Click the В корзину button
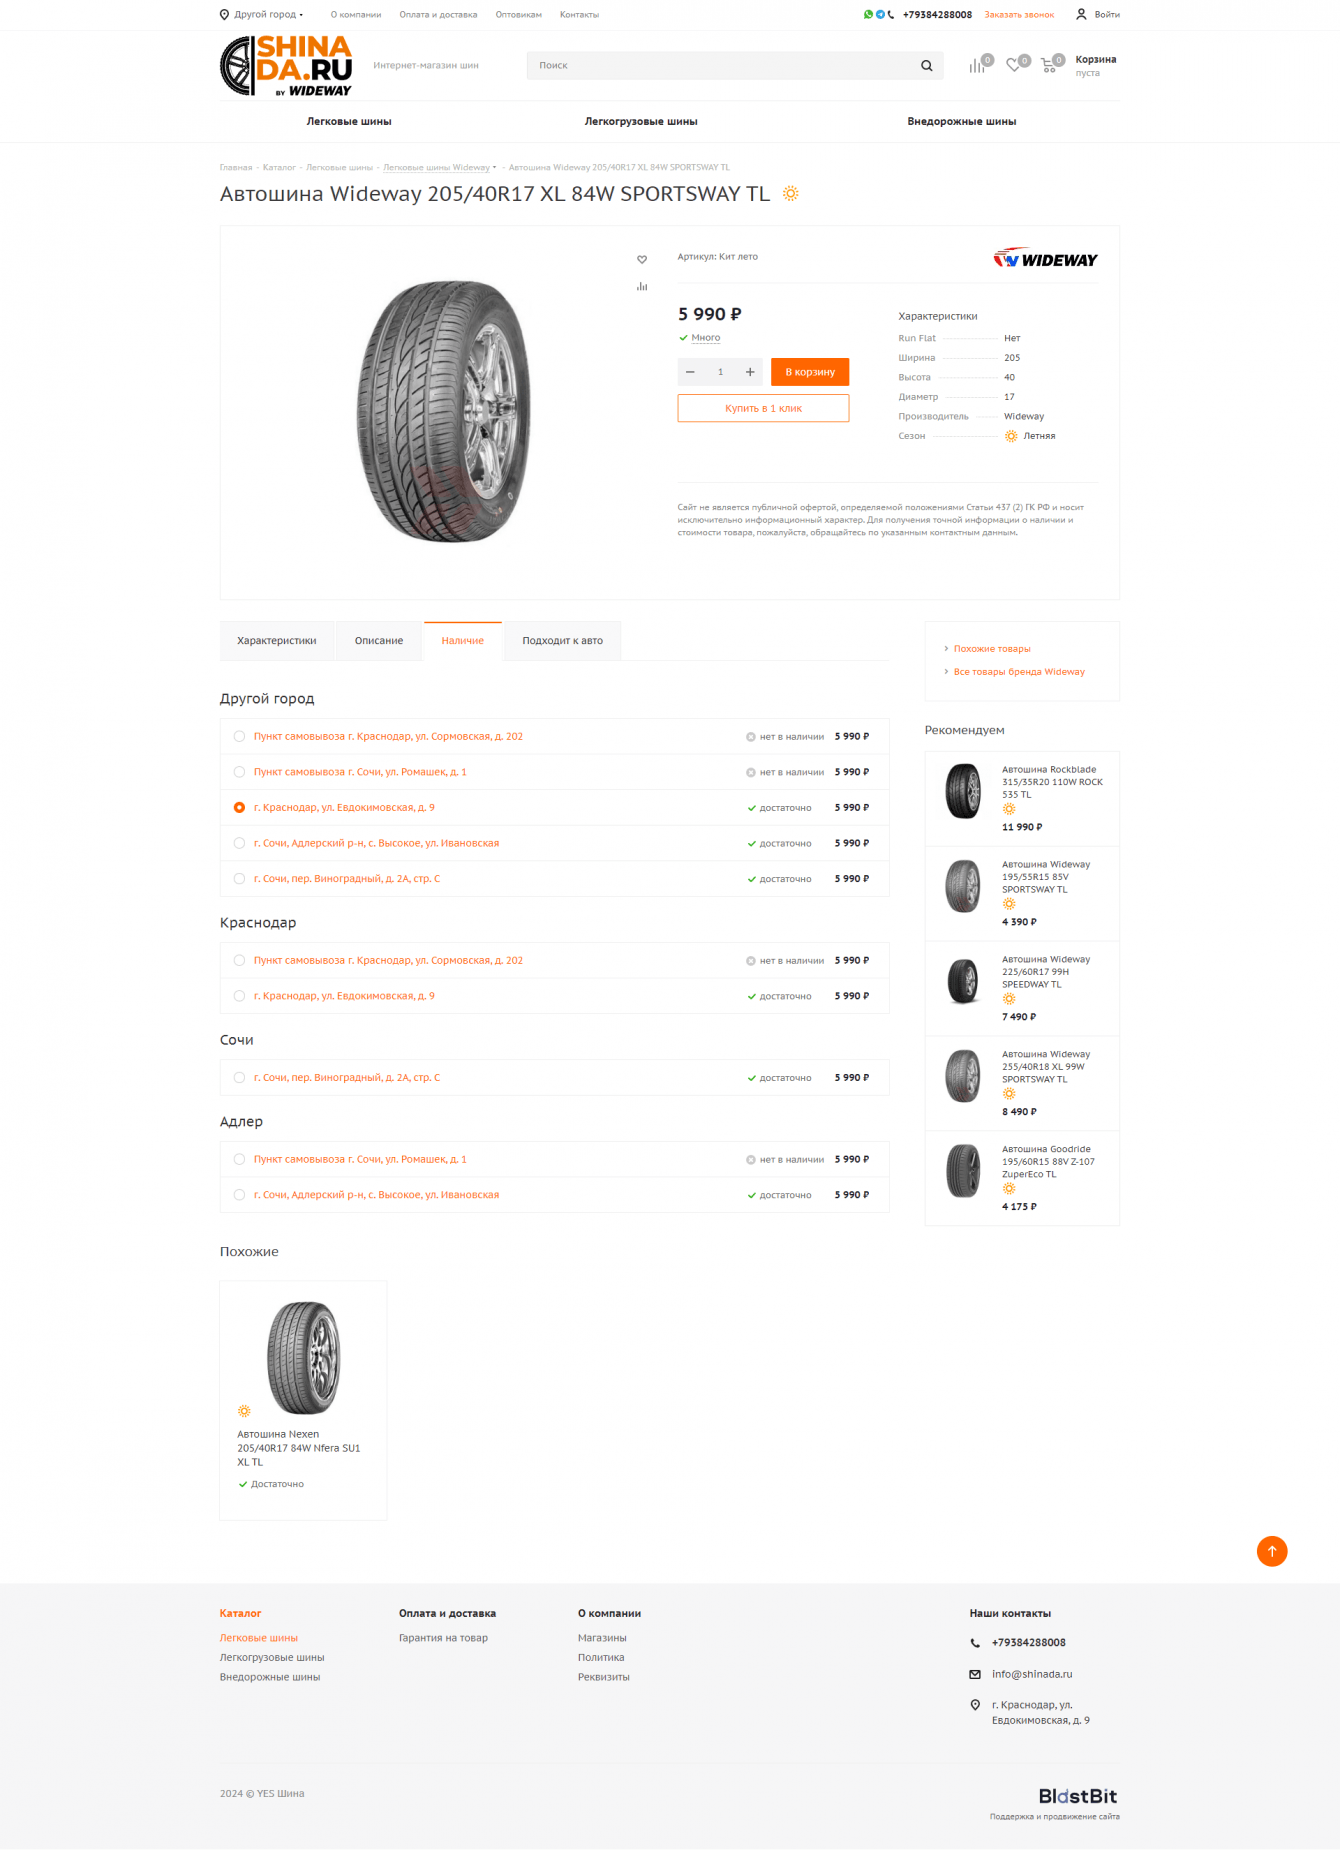Image resolution: width=1340 pixels, height=1850 pixels. click(810, 372)
